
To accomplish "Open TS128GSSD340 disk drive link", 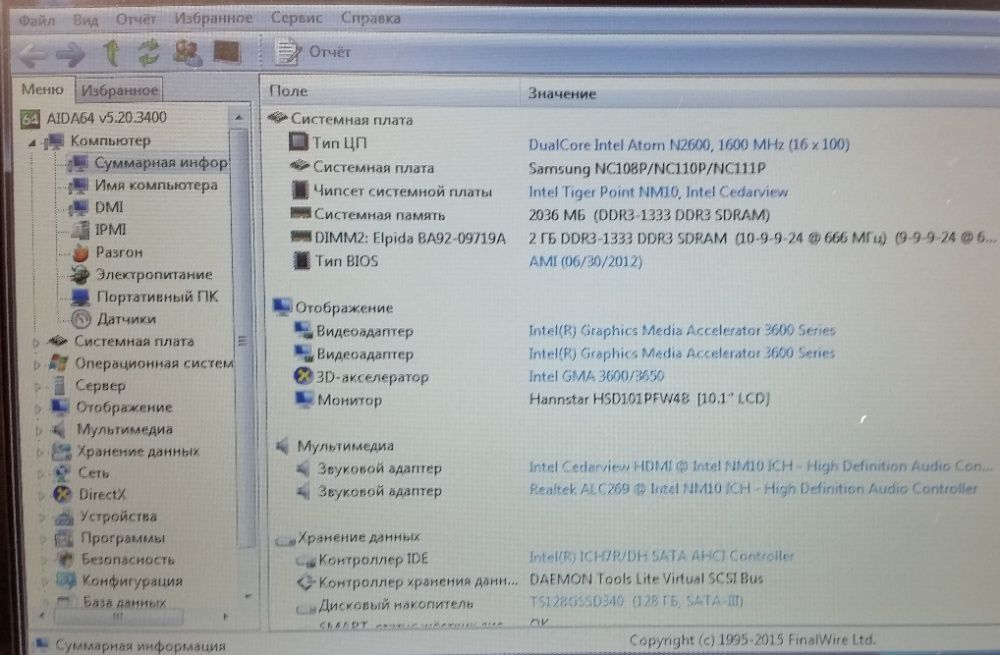I will click(x=636, y=601).
